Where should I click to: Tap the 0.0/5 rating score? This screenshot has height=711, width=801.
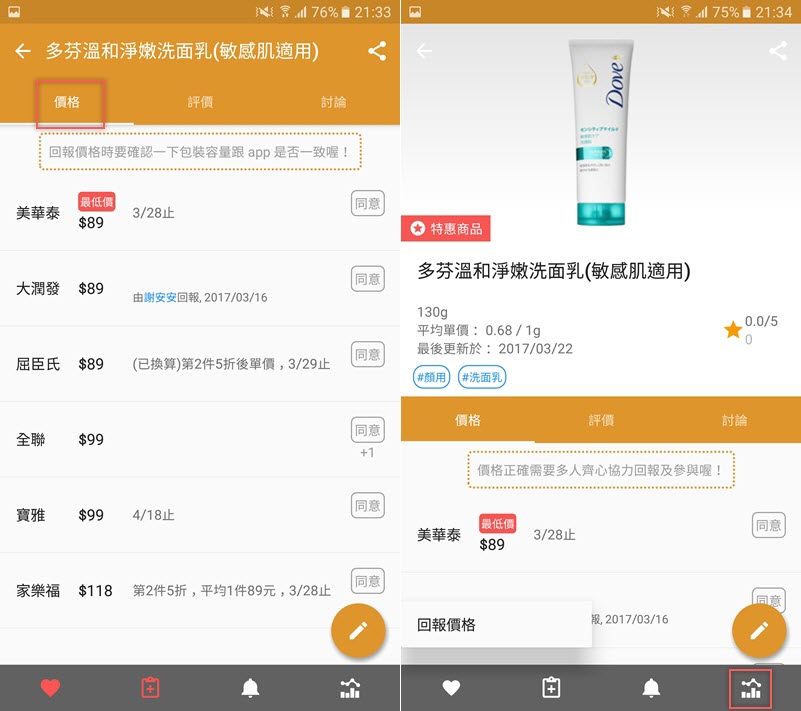click(x=761, y=321)
